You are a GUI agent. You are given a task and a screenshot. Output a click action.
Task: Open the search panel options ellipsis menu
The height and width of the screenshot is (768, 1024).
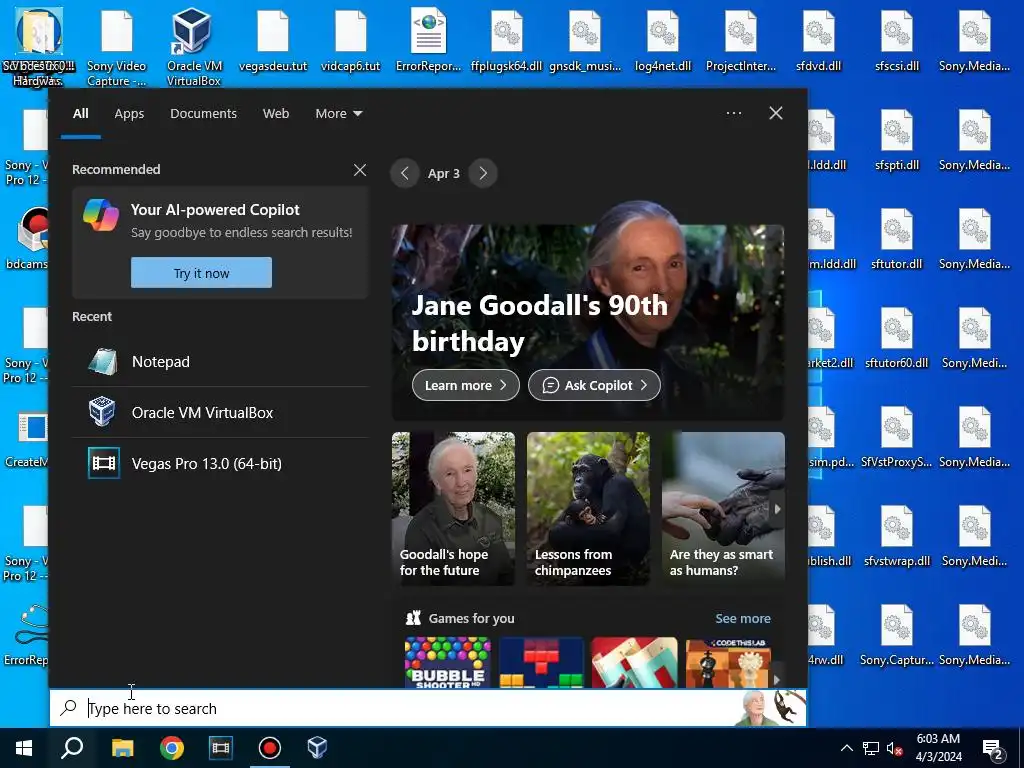tap(734, 113)
